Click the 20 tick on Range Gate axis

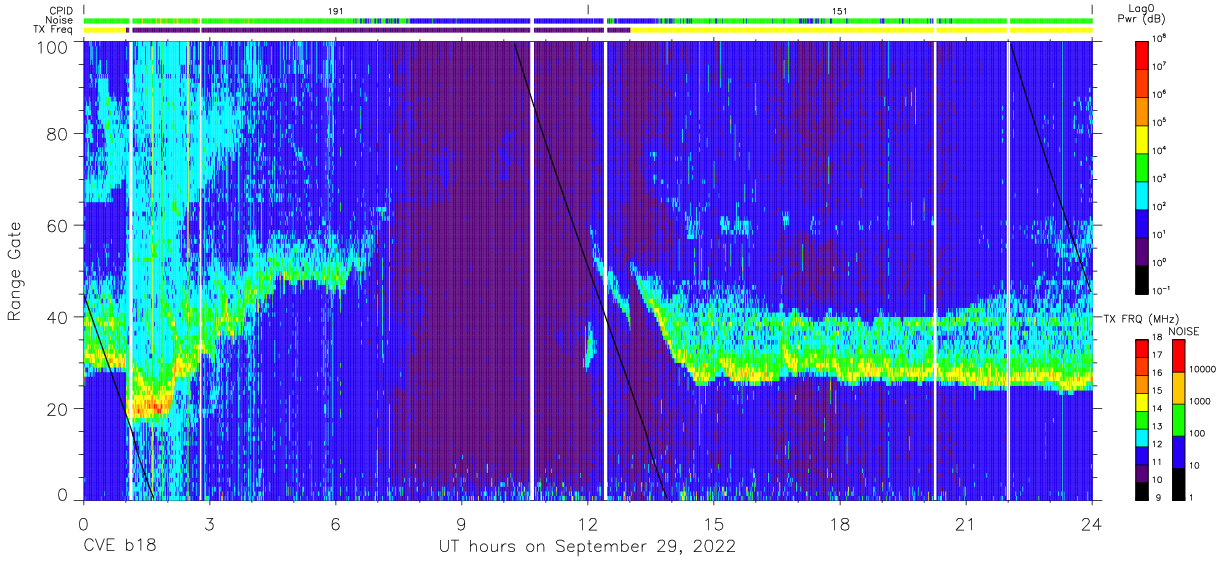pos(58,409)
